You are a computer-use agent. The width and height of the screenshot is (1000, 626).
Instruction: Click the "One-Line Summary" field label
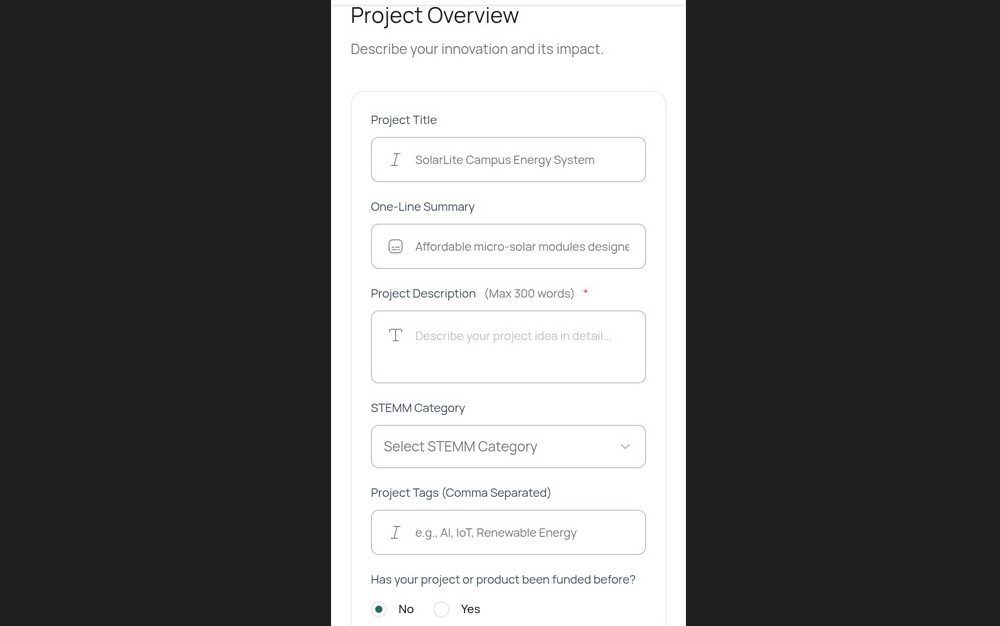[423, 207]
